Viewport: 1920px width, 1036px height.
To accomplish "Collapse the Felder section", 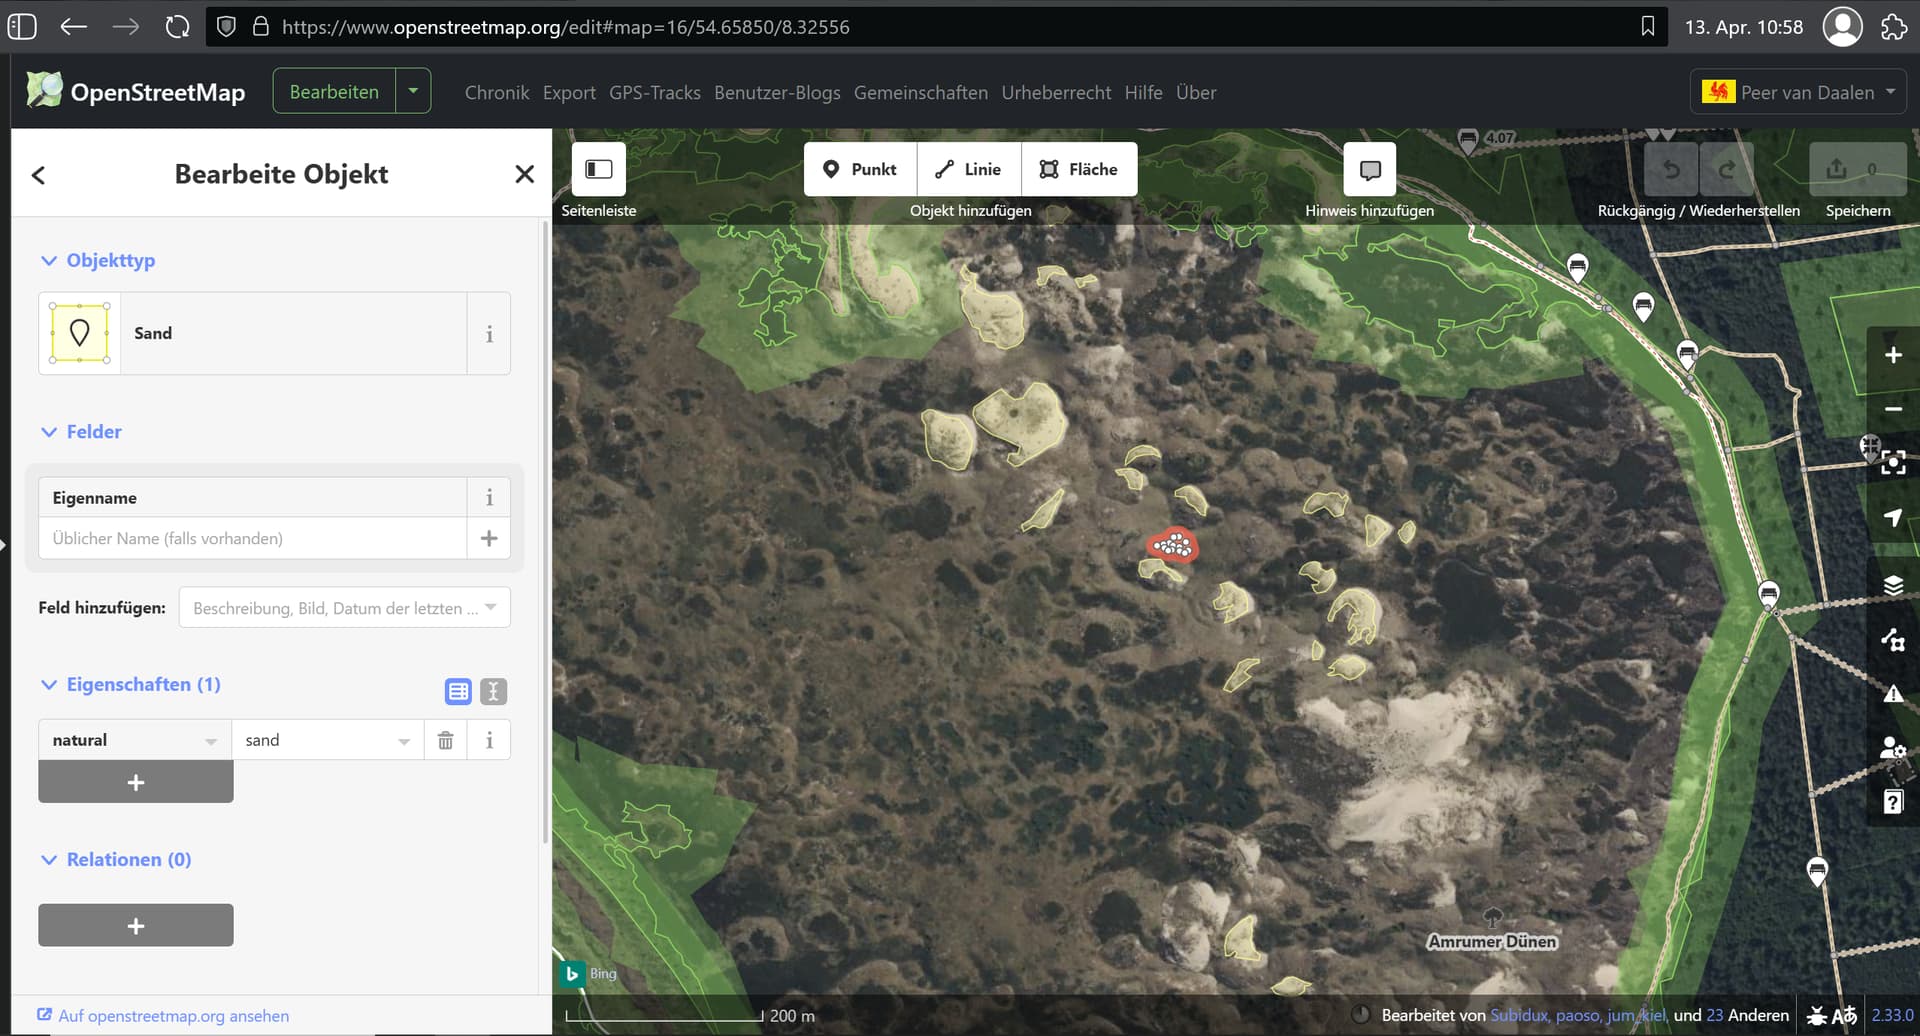I will (81, 432).
